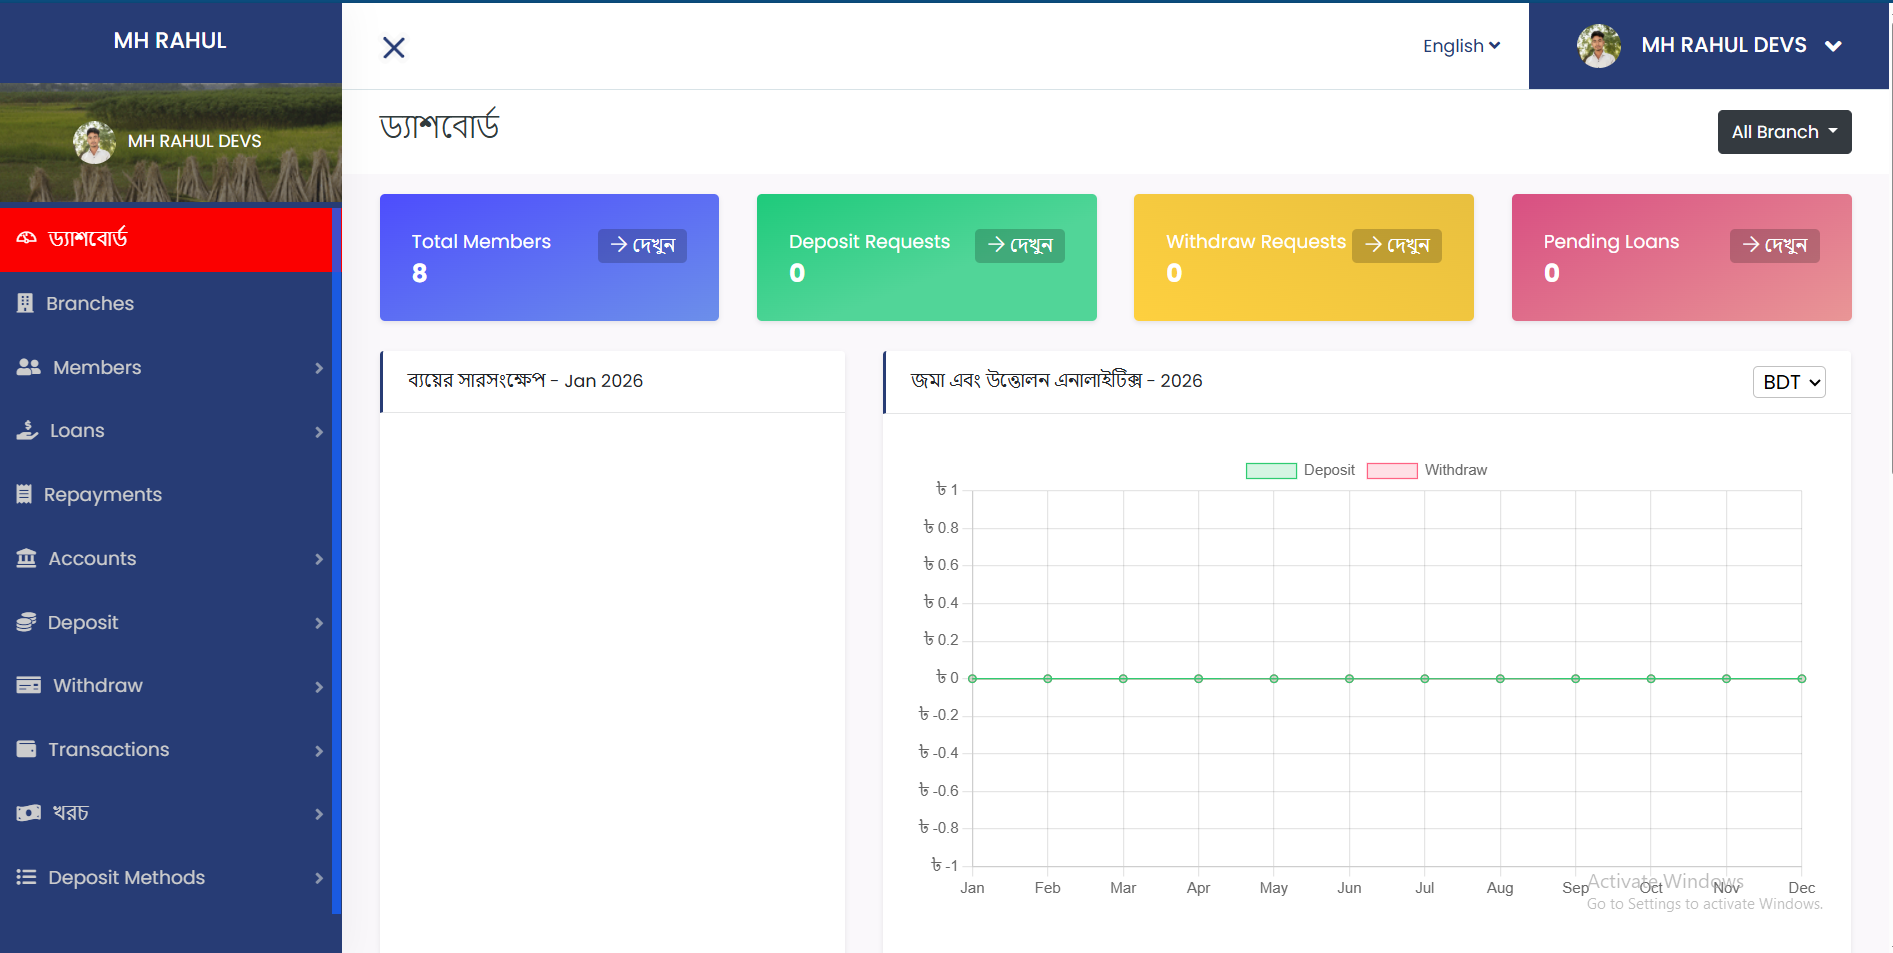Expand the Loans submenu chevron
1893x953 pixels.
tap(319, 432)
